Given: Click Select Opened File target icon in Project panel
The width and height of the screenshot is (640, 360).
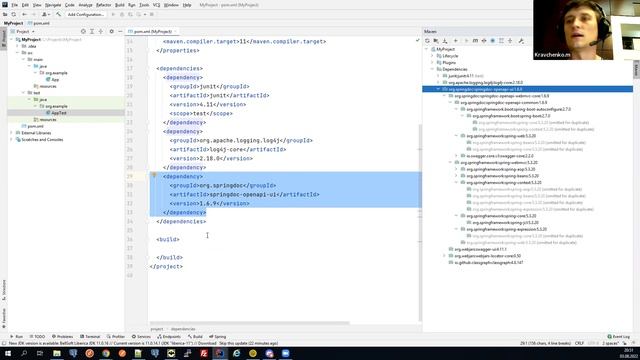Looking at the screenshot, I should click(x=83, y=31).
